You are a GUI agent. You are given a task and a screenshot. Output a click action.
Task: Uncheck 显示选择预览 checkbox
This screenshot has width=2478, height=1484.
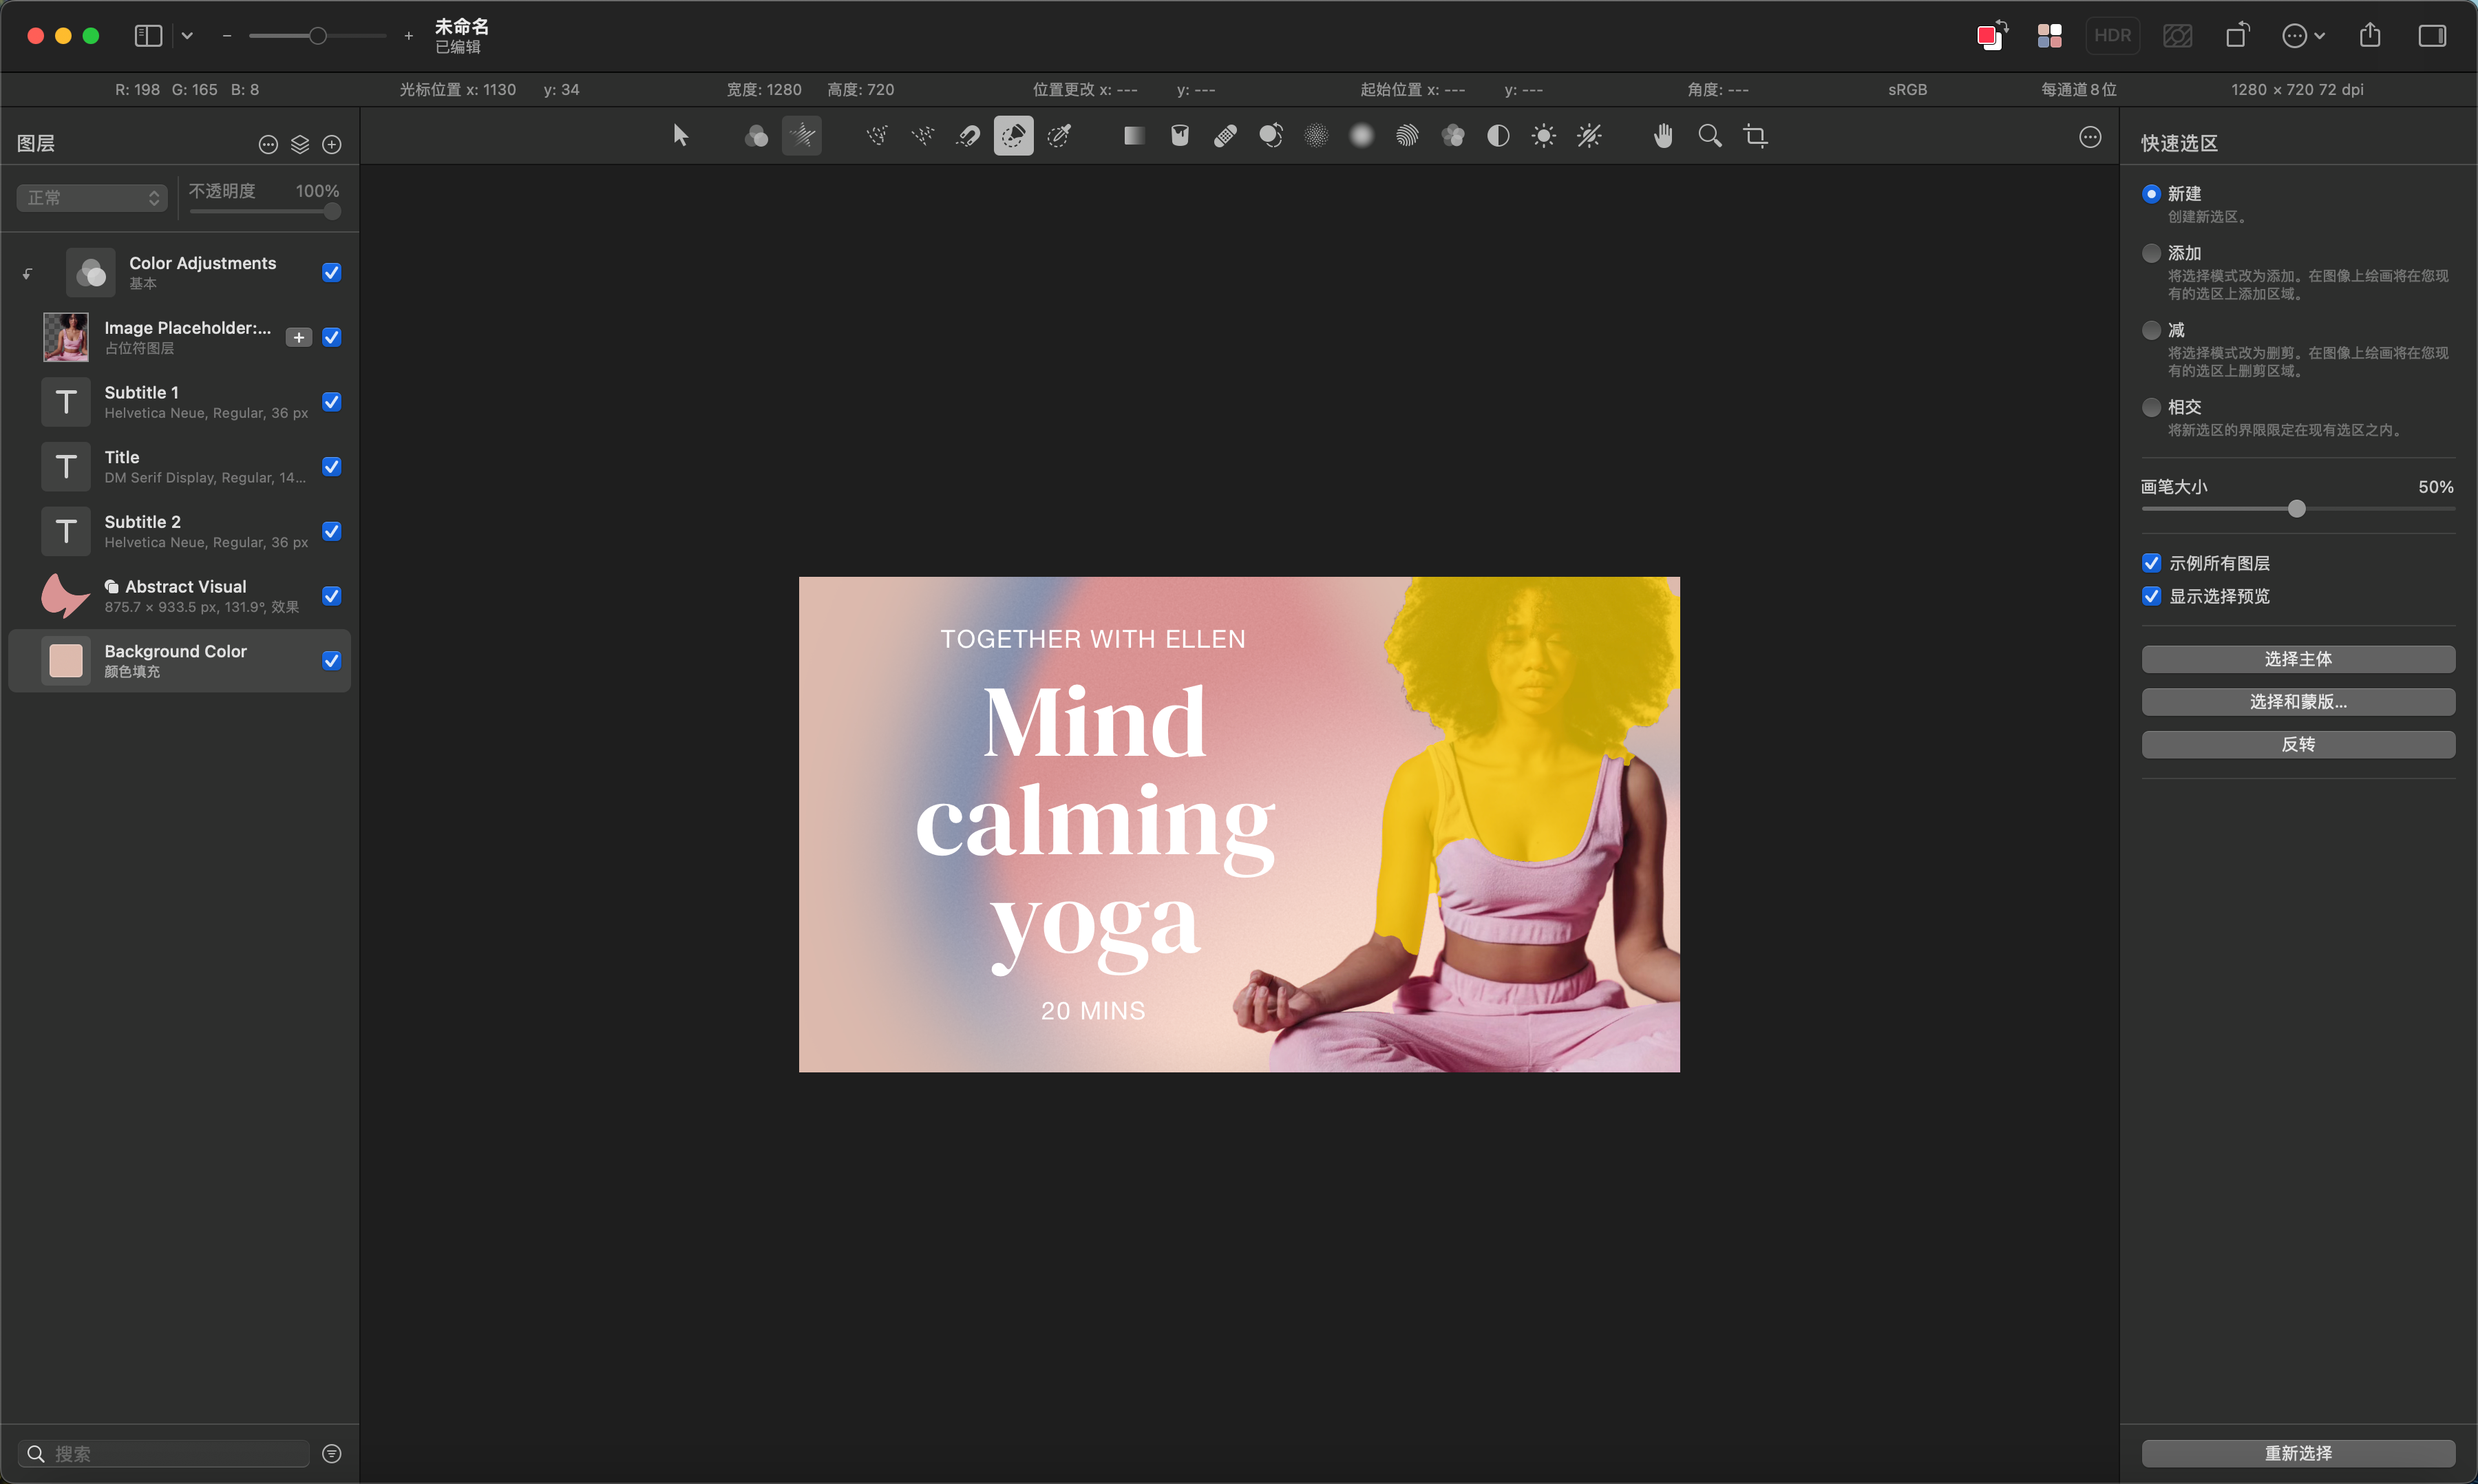2151,596
